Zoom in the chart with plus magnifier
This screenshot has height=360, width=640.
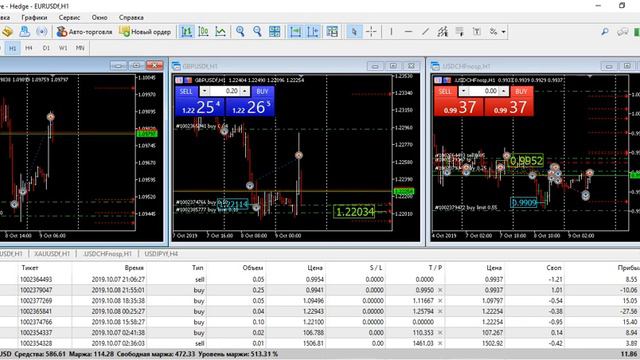(x=240, y=32)
